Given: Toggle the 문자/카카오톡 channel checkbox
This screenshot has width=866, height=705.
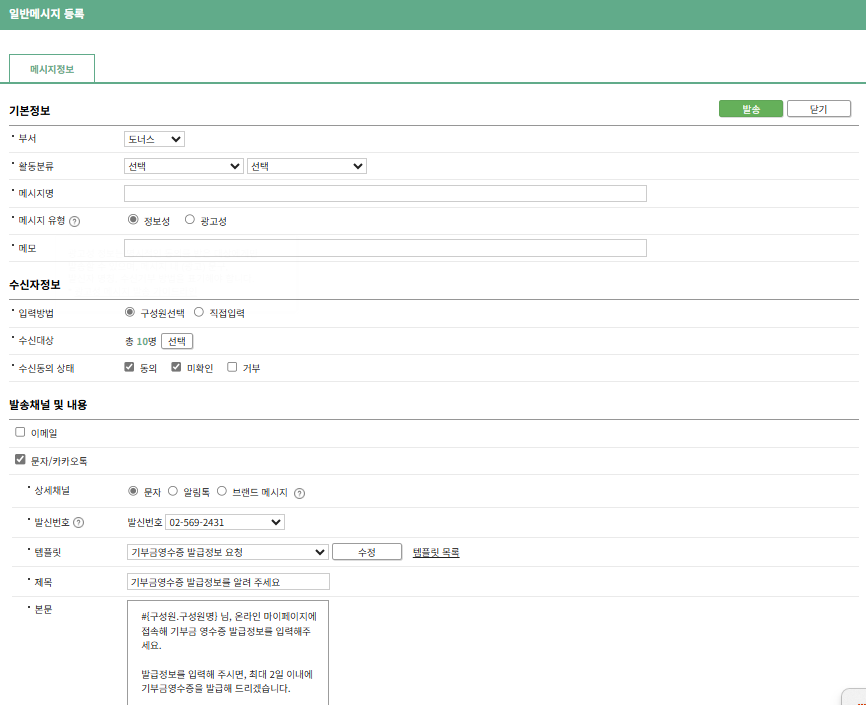Looking at the screenshot, I should click(20, 459).
